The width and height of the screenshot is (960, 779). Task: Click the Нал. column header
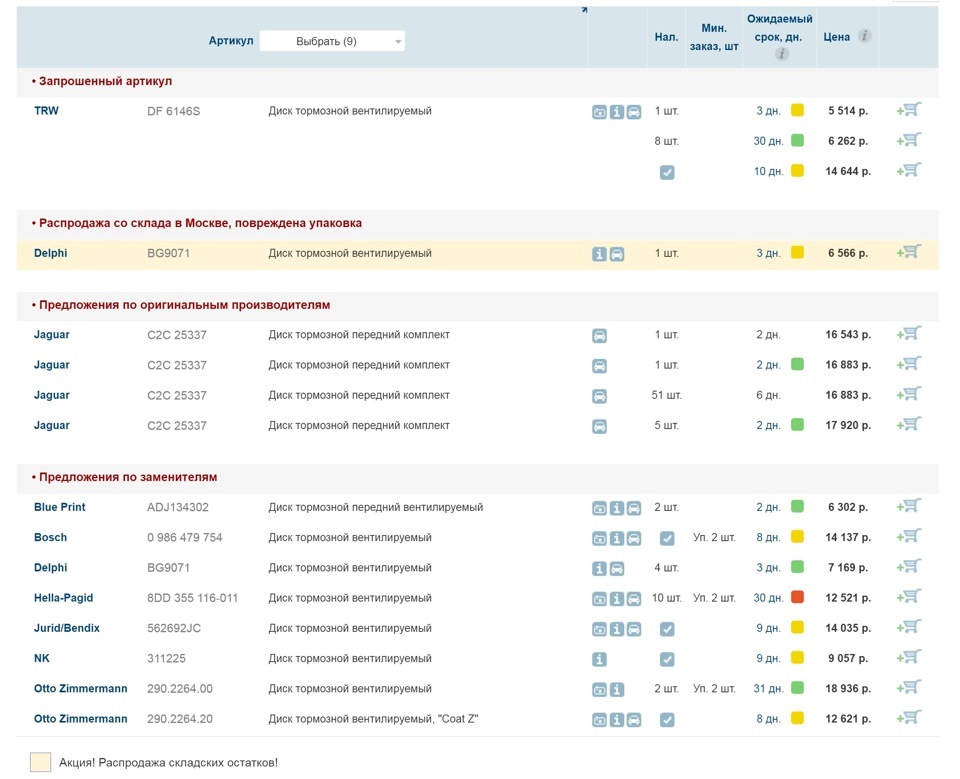pos(666,37)
